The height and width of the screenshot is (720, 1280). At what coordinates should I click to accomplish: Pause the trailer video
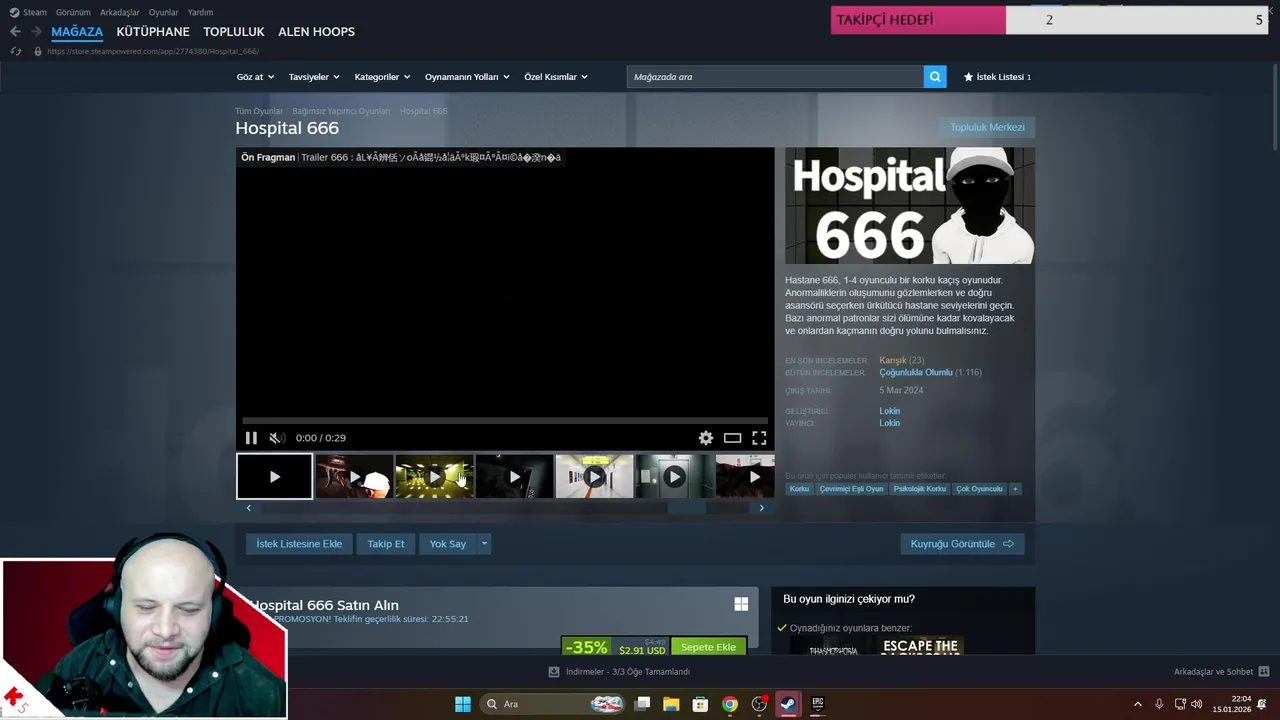(x=251, y=438)
